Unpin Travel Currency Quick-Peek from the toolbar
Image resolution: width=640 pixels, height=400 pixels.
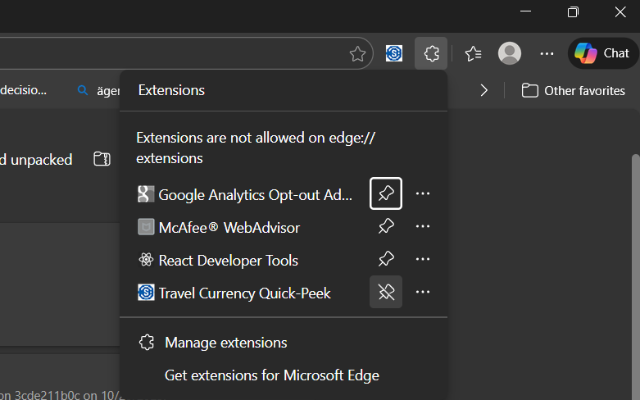[386, 292]
